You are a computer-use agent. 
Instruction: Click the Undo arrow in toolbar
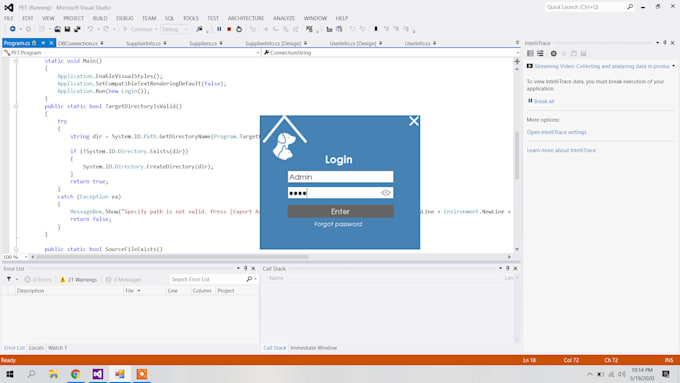(x=90, y=29)
